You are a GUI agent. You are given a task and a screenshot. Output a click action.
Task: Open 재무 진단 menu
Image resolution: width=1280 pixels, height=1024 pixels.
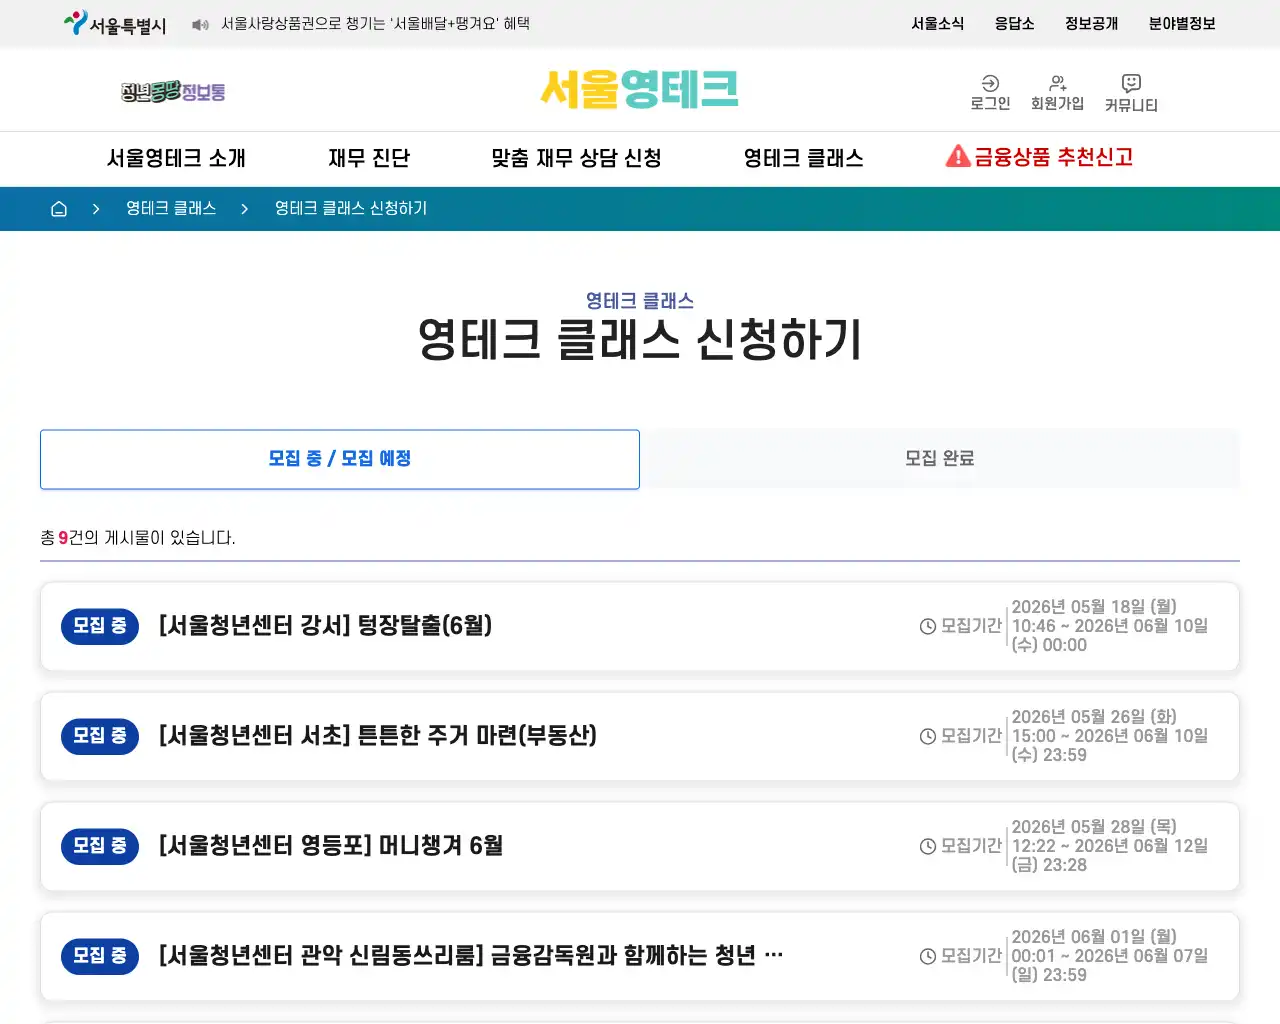pos(369,158)
